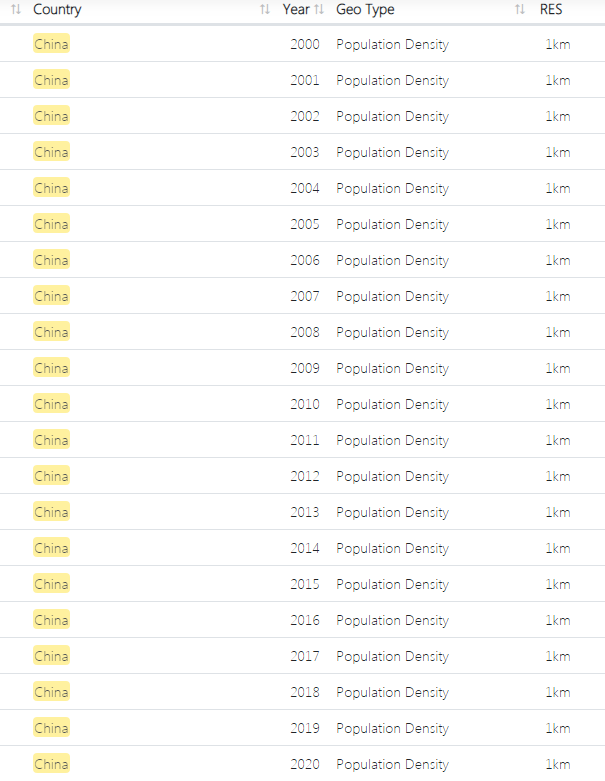Select the China tag in the 2001 row
Screen dimensions: 605x781
[51, 80]
